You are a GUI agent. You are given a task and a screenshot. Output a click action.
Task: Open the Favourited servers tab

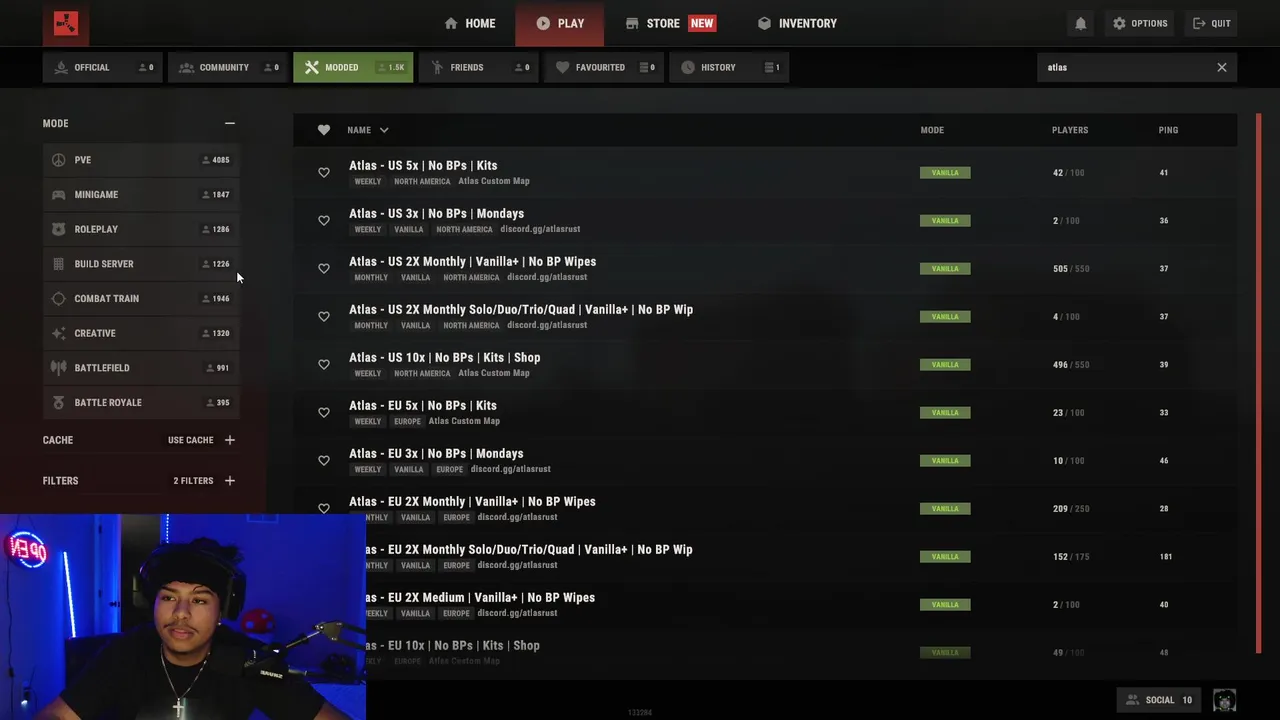604,67
